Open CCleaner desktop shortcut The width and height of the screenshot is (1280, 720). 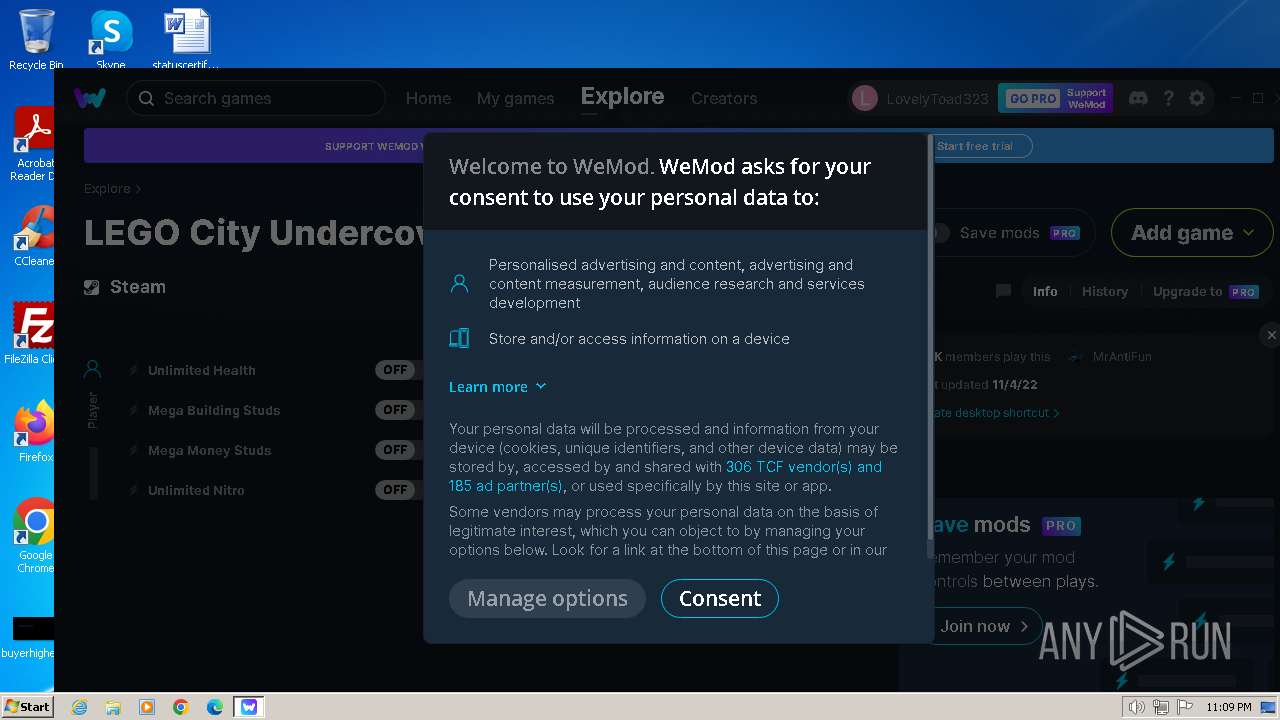coord(34,236)
